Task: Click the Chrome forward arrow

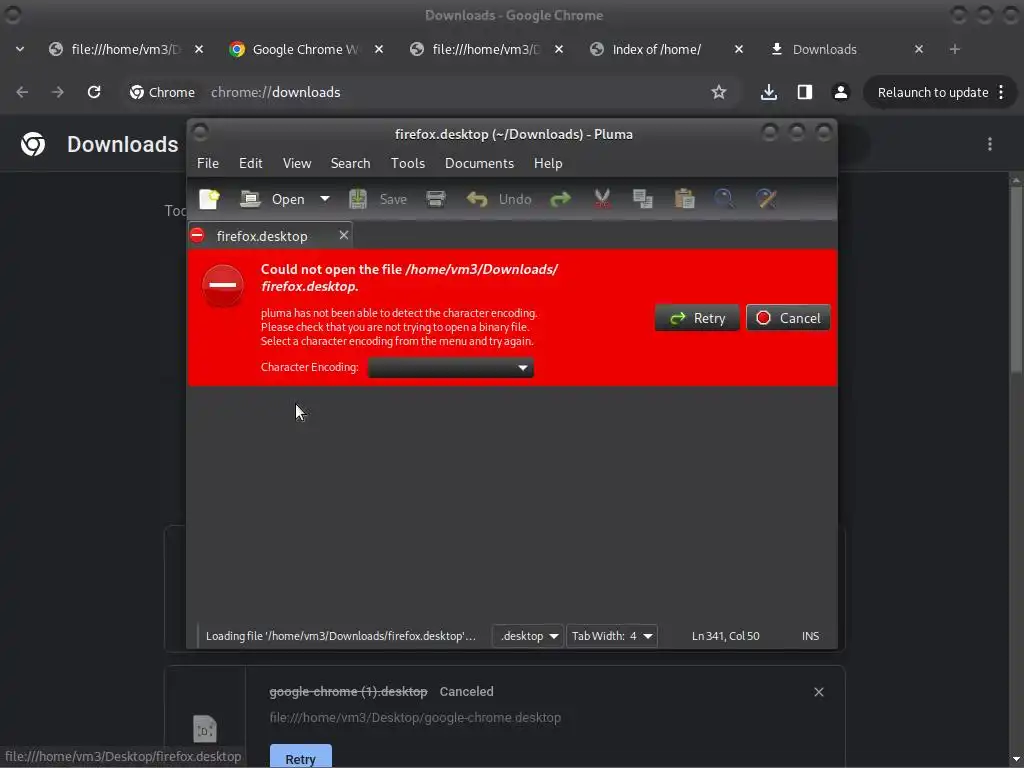Action: (x=57, y=92)
